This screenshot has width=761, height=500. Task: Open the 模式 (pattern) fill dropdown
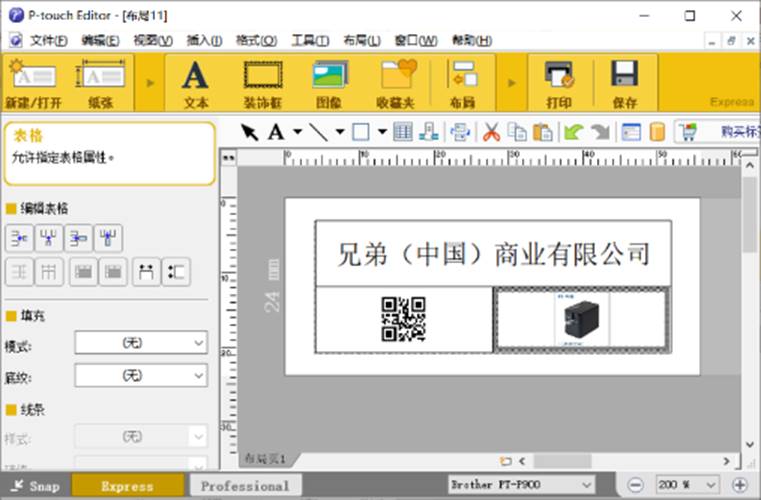point(141,343)
